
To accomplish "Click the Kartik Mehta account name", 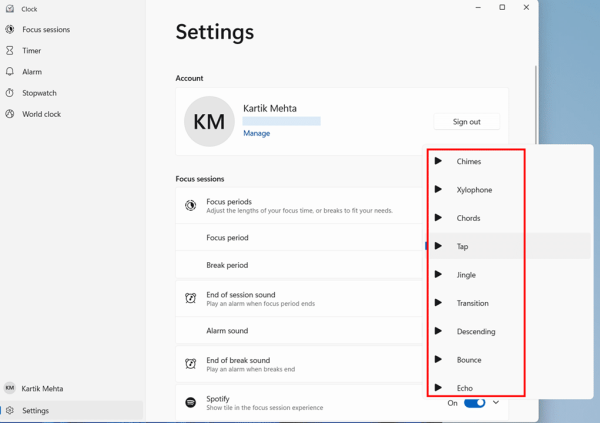I will pyautogui.click(x=270, y=108).
